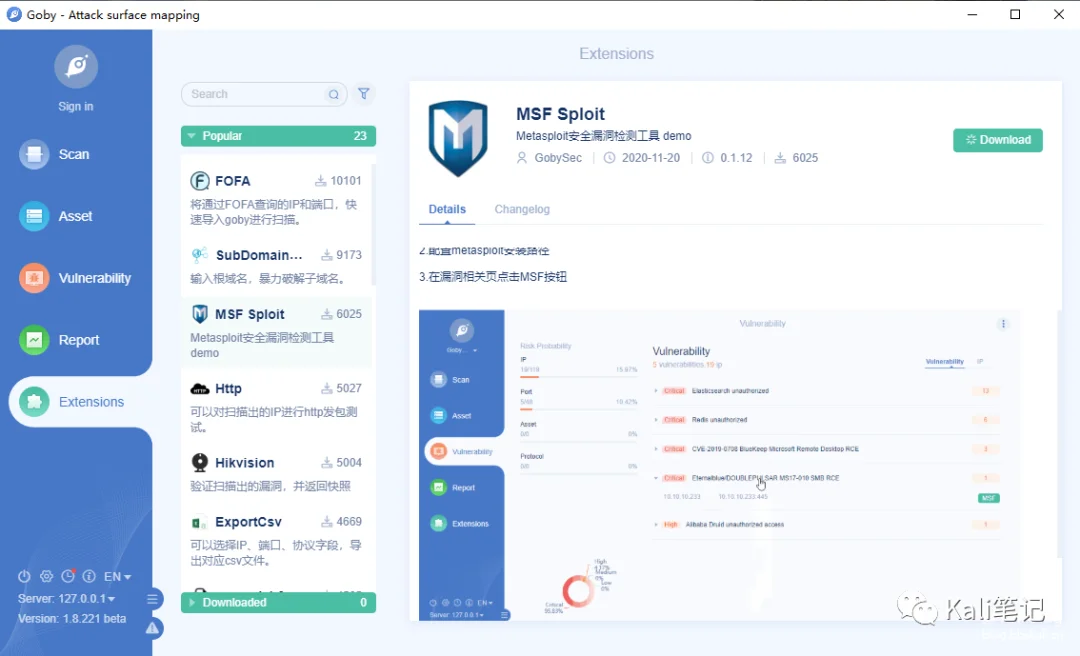Click the ExportCsv extension icon
This screenshot has height=656, width=1080.
pos(199,523)
